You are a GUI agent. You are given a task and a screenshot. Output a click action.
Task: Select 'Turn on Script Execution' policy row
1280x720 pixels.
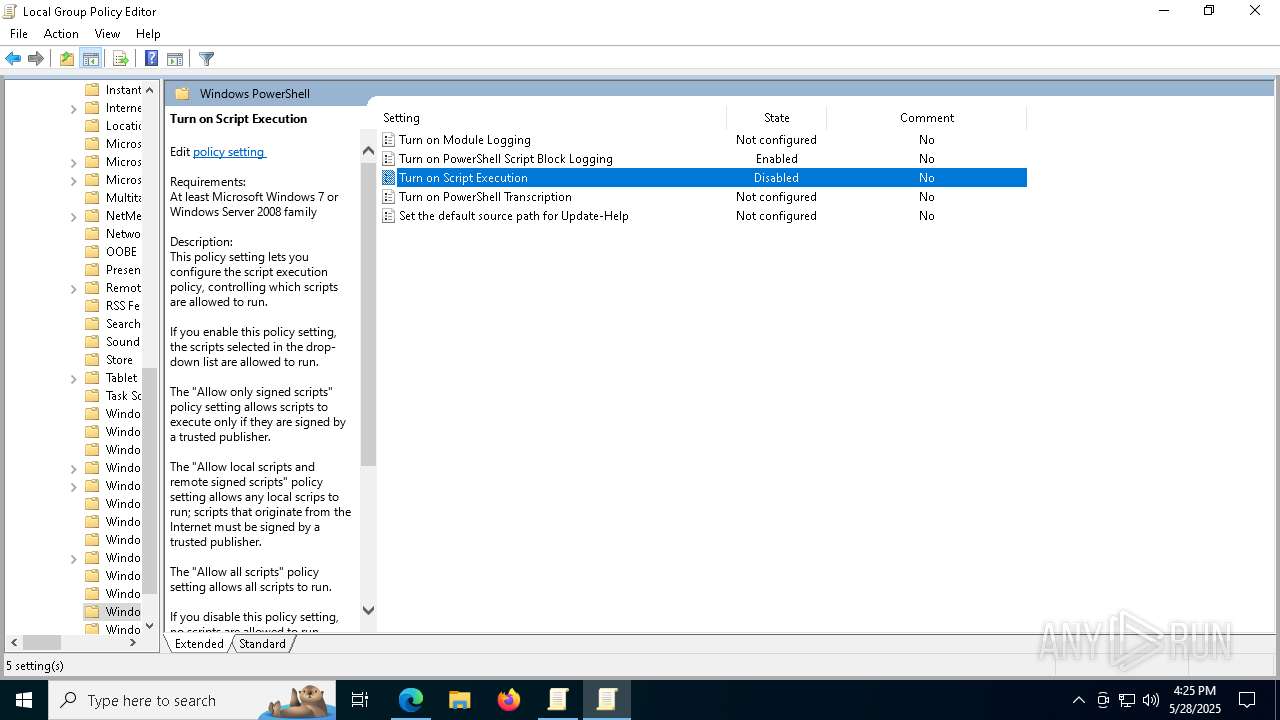coord(704,178)
